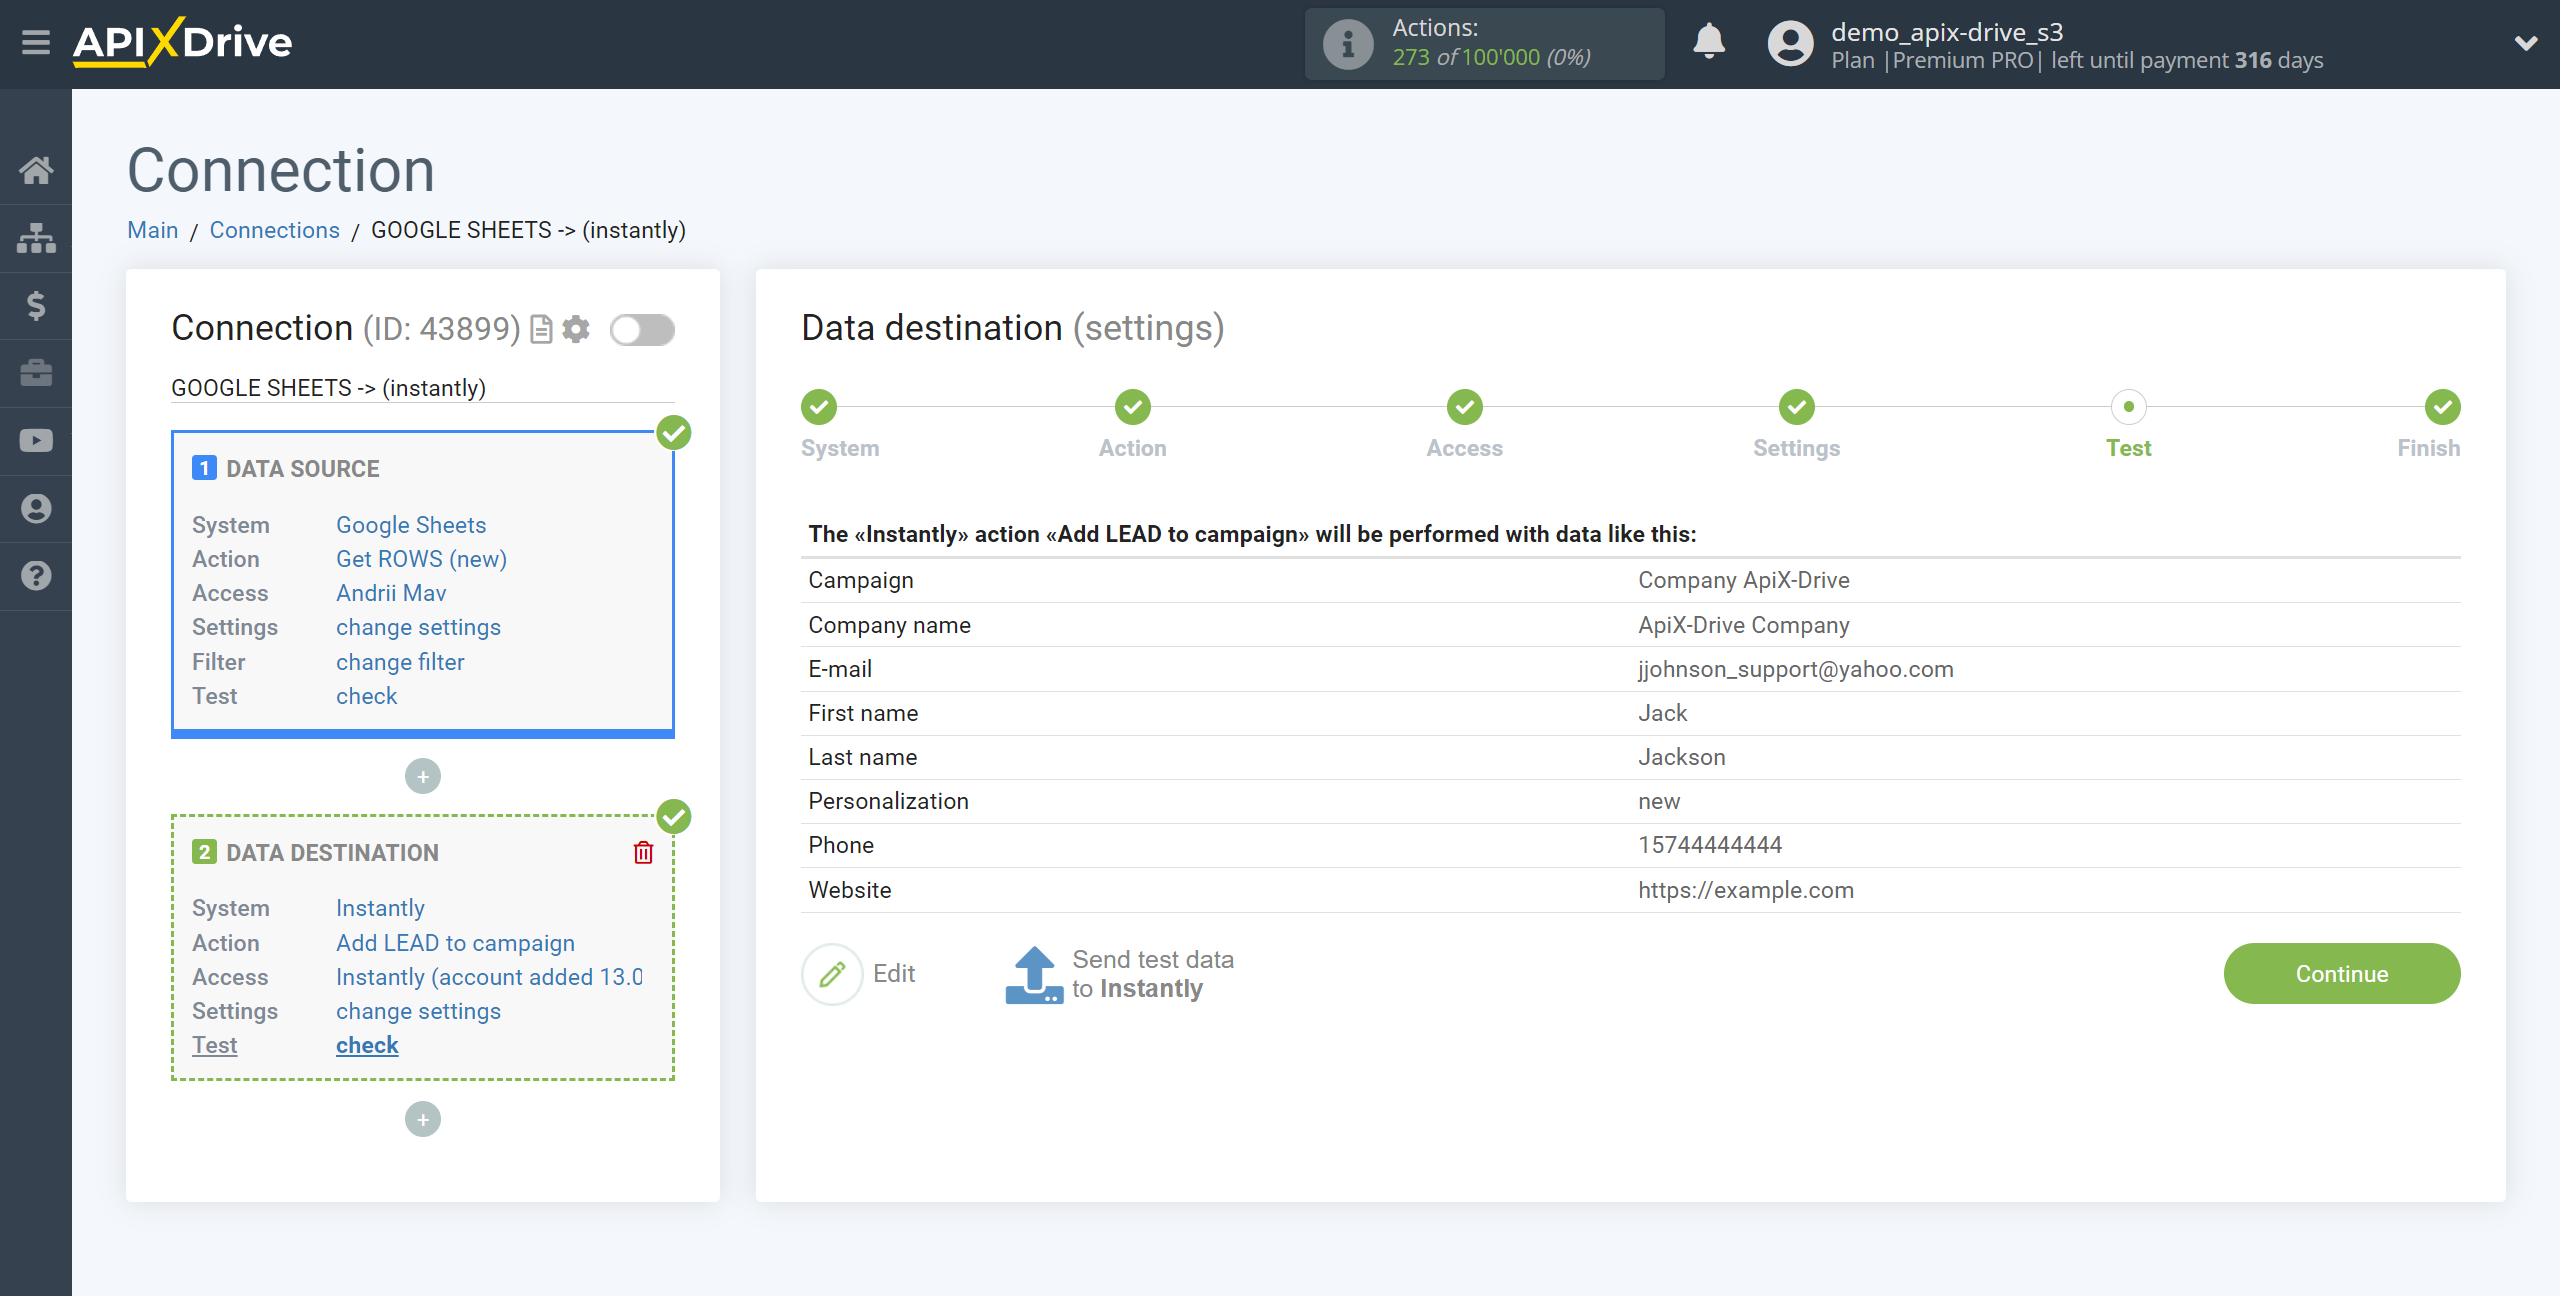Click the change filter link
Image resolution: width=2560 pixels, height=1296 pixels.
coord(400,662)
